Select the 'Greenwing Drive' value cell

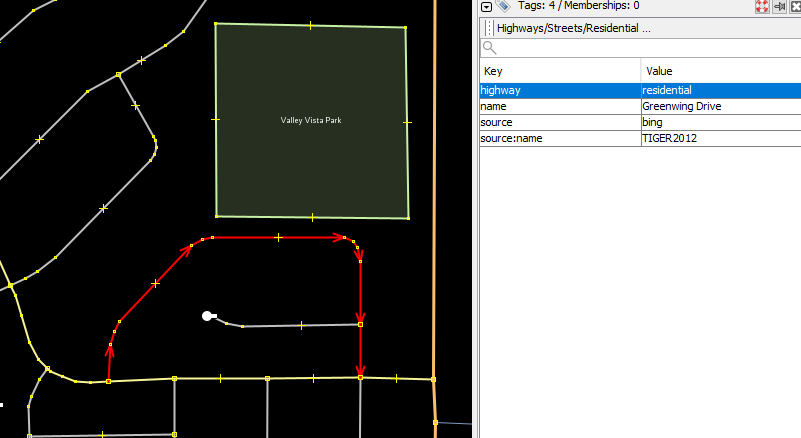pyautogui.click(x=721, y=106)
